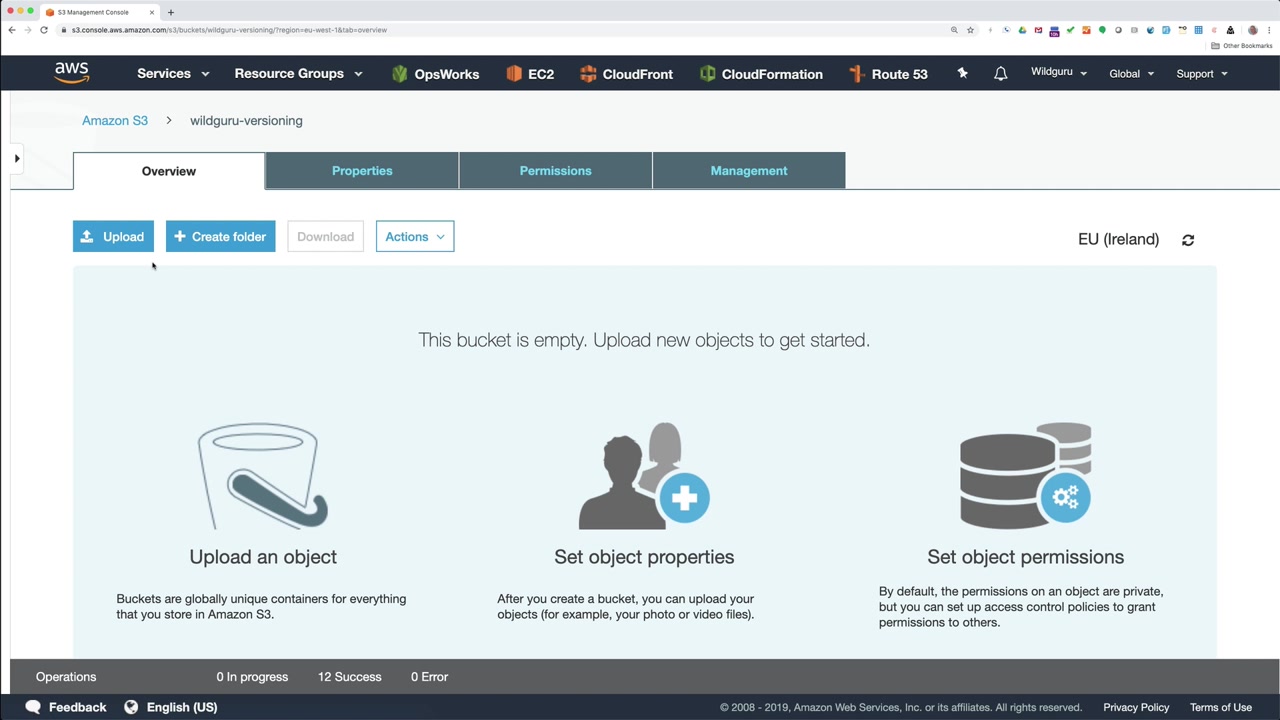Launch the CloudFormation service shortcut
1280x720 pixels.
761,74
